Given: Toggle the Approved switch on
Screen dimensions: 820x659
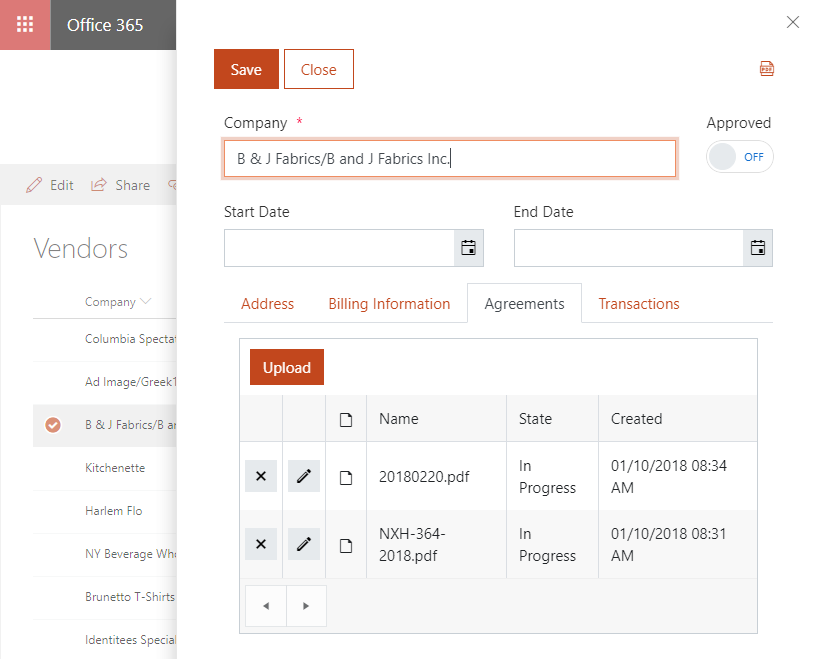Looking at the screenshot, I should [740, 157].
